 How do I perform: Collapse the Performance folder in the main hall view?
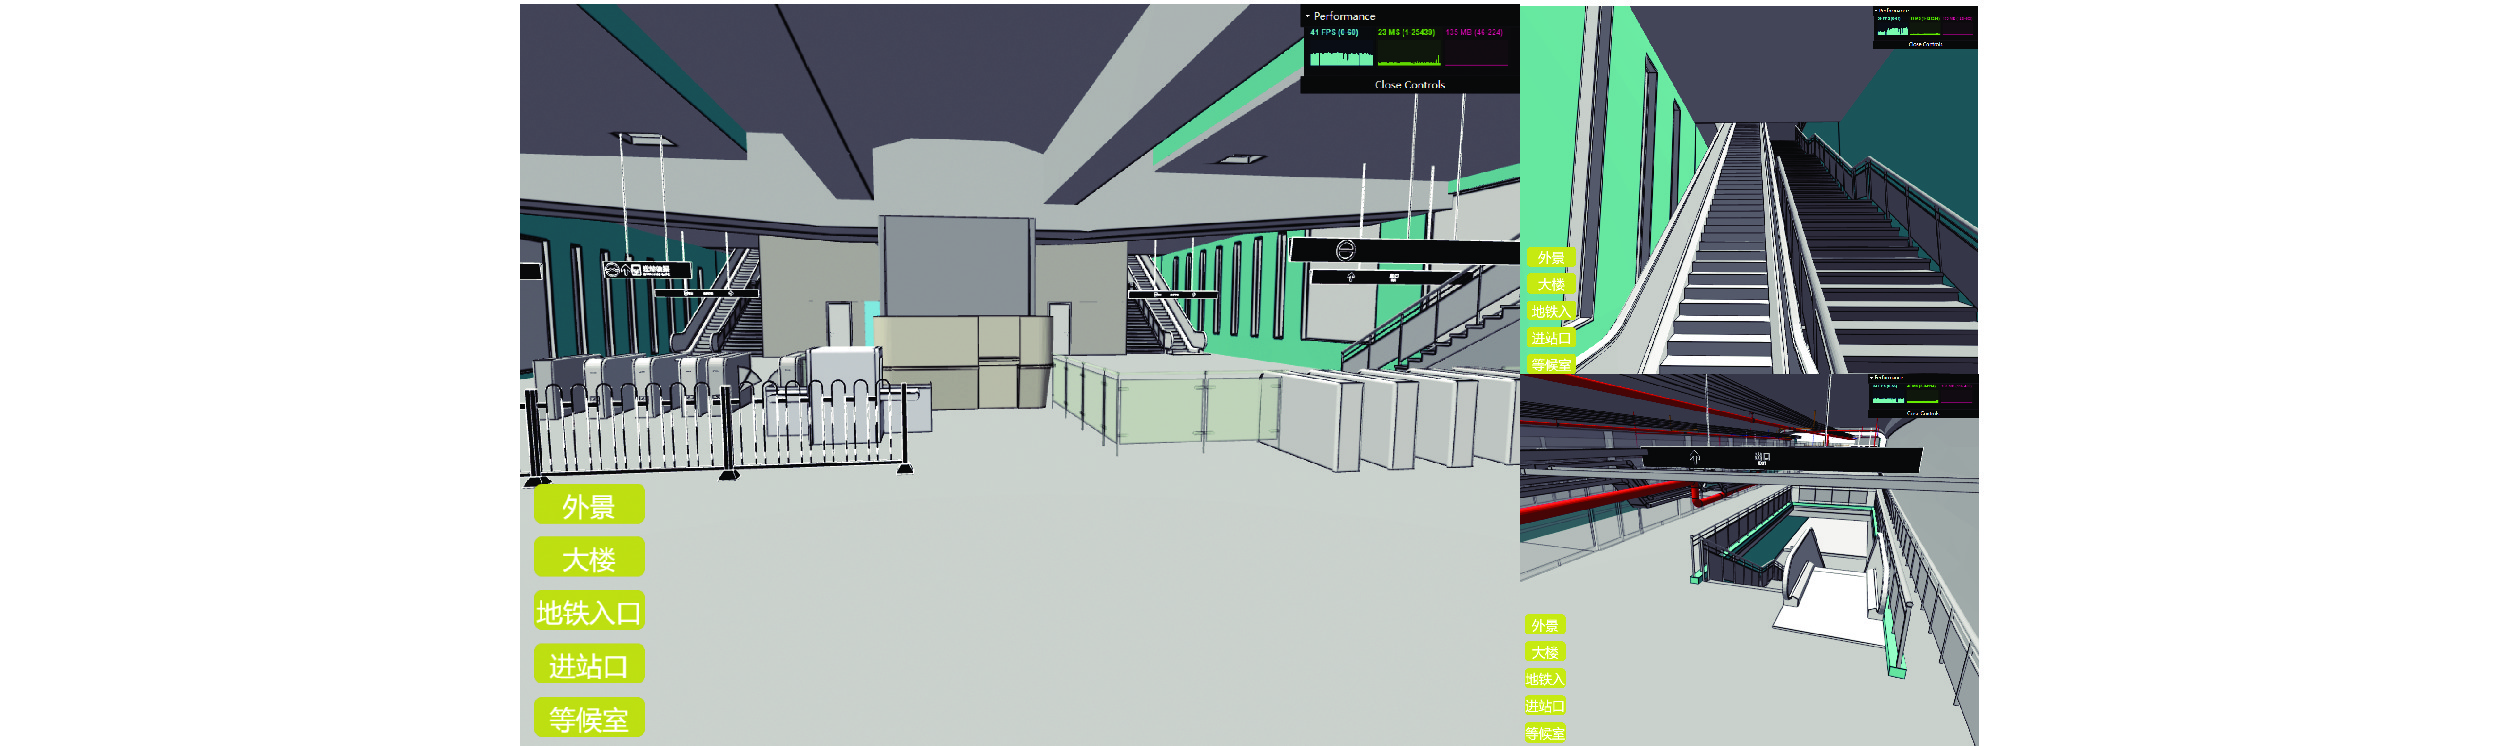1409,16
